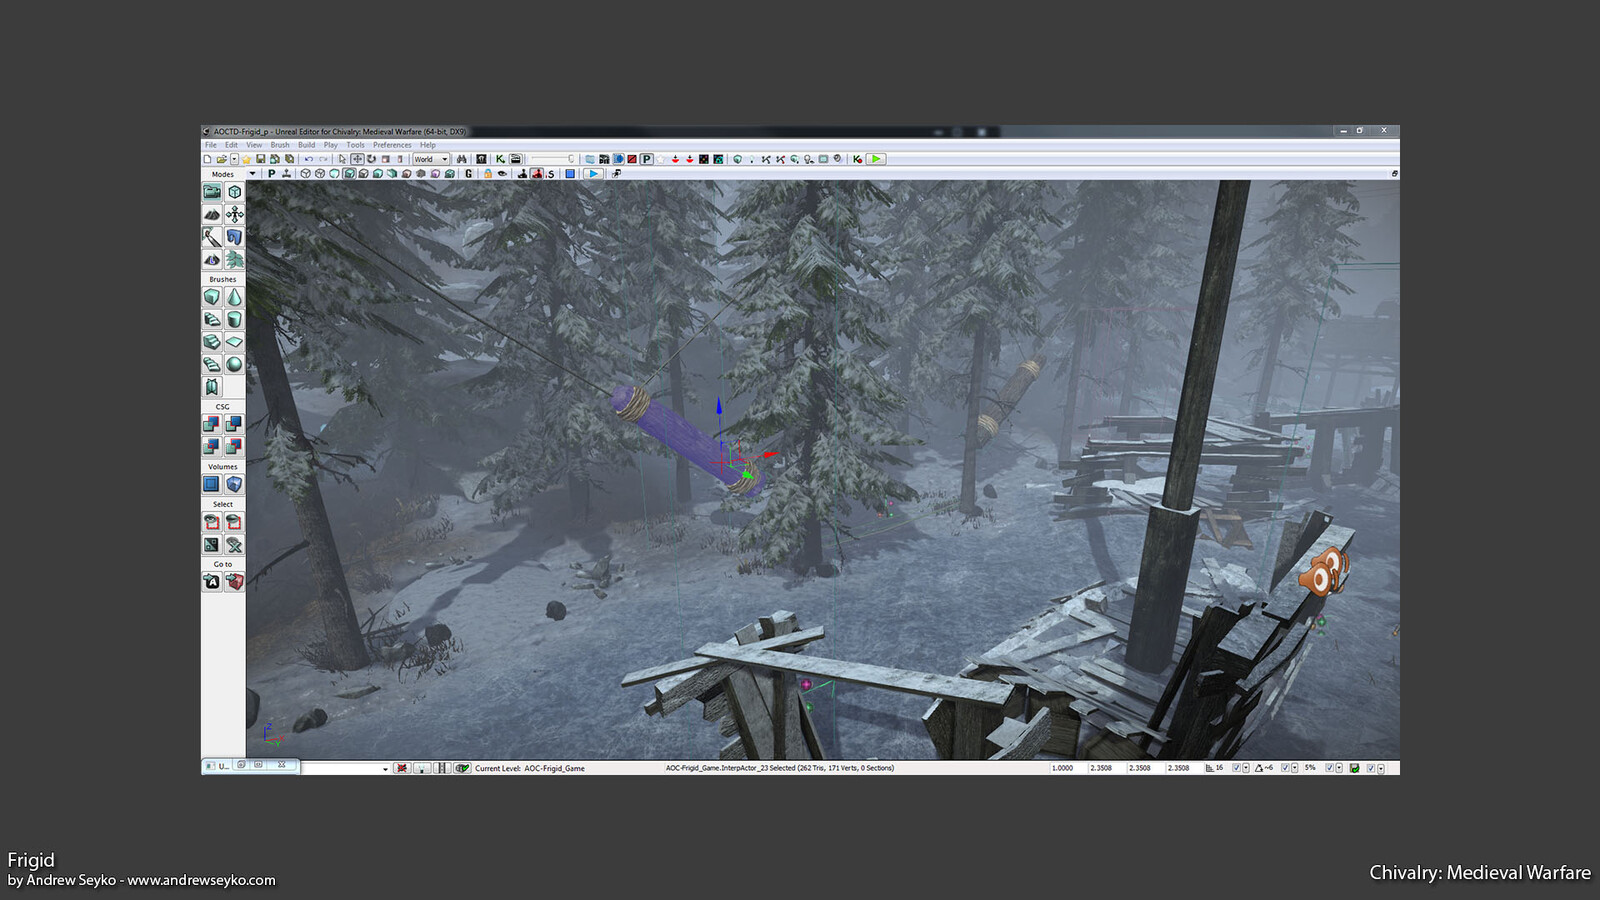1600x900 pixels.
Task: Create a Sheet brush
Action: pos(234,342)
